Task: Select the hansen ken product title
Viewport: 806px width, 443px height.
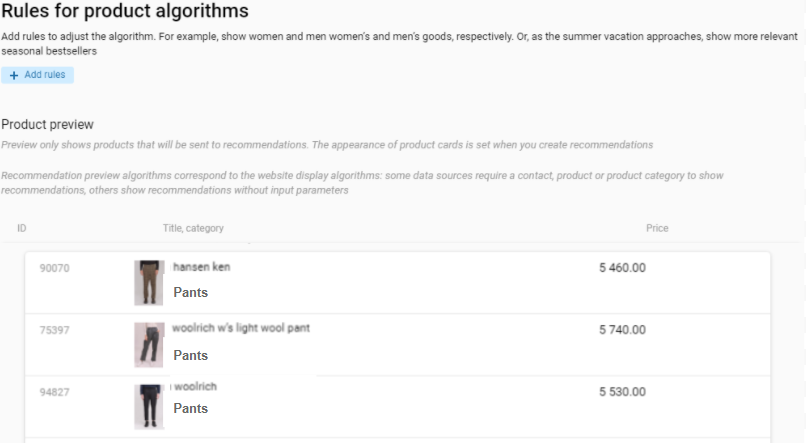Action: click(202, 267)
